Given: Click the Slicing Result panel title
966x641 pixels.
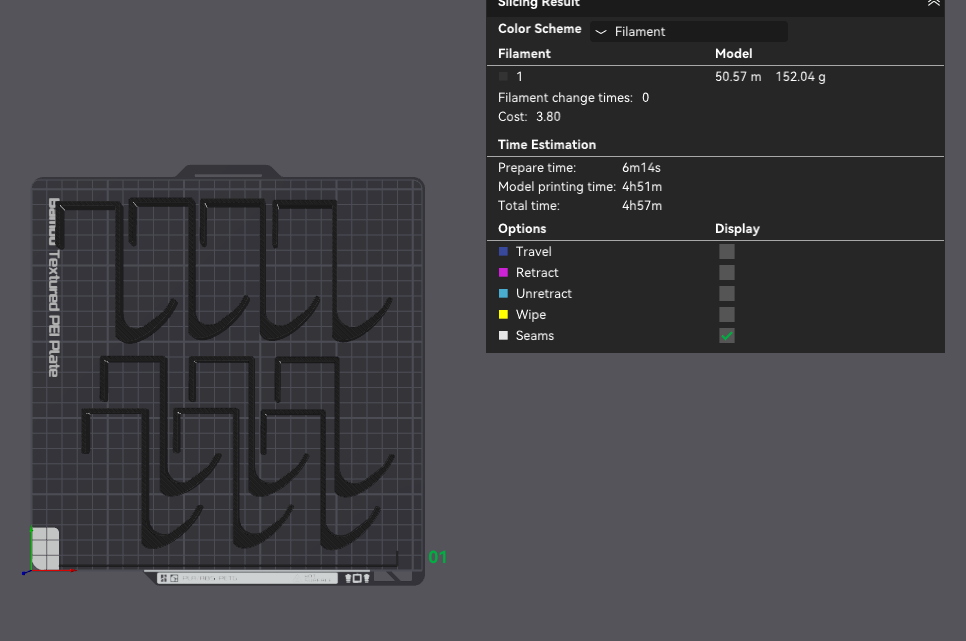Looking at the screenshot, I should click(x=538, y=3).
